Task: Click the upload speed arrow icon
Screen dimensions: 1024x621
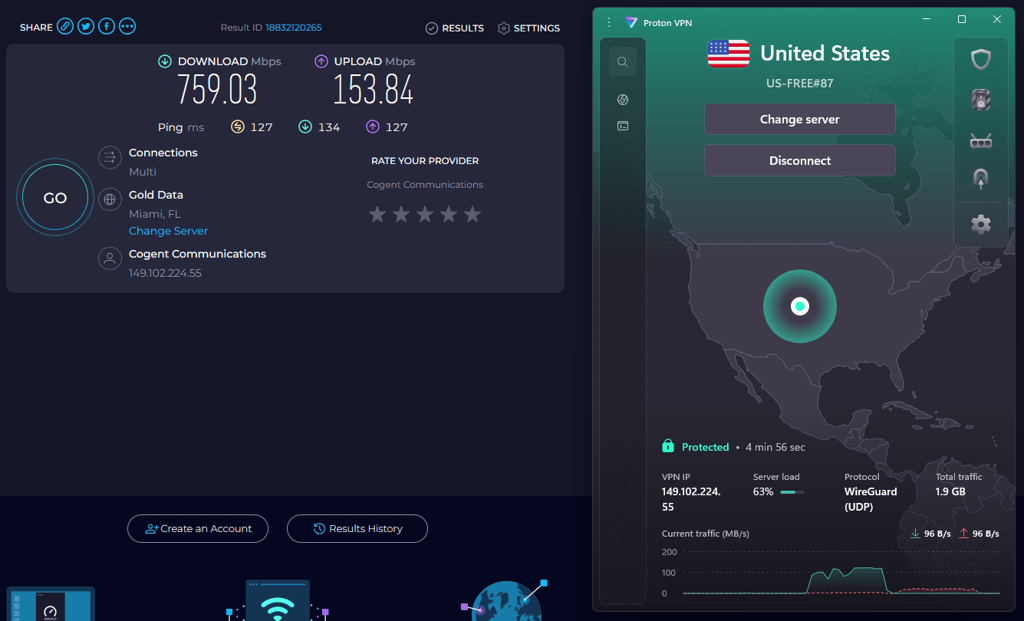Action: 321,61
